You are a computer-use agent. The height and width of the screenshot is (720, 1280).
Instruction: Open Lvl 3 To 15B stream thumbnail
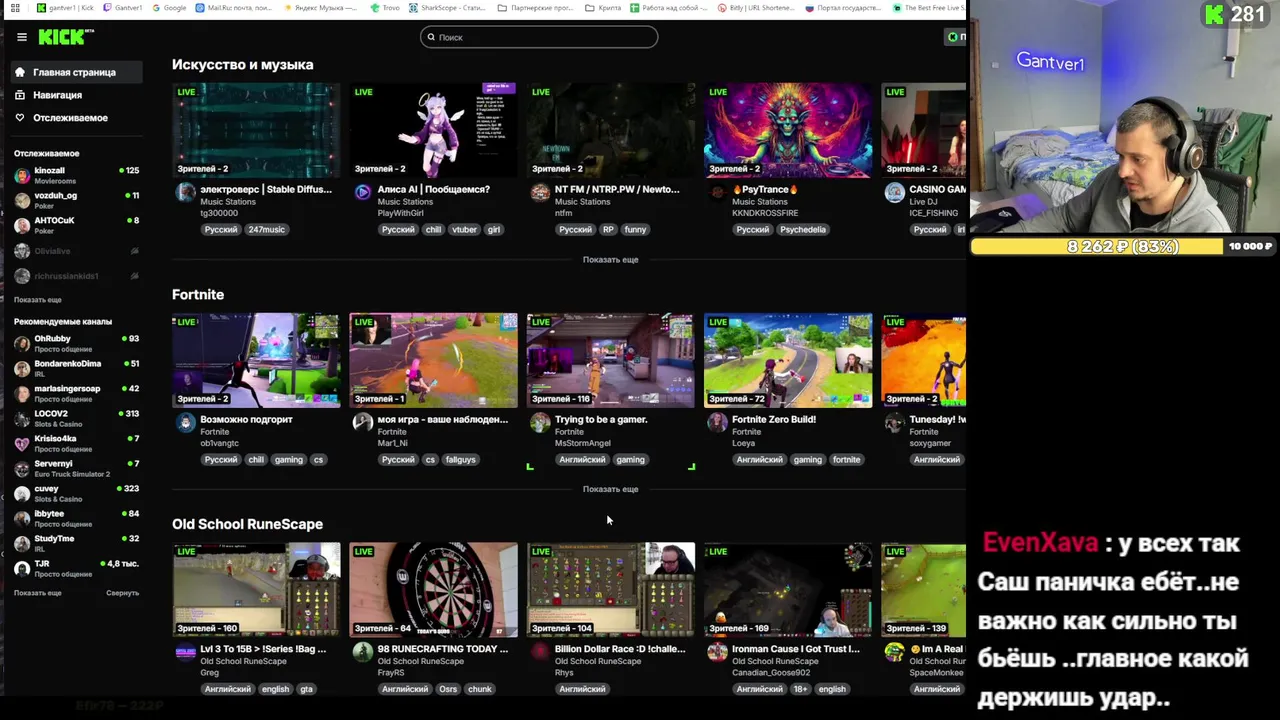pyautogui.click(x=256, y=590)
